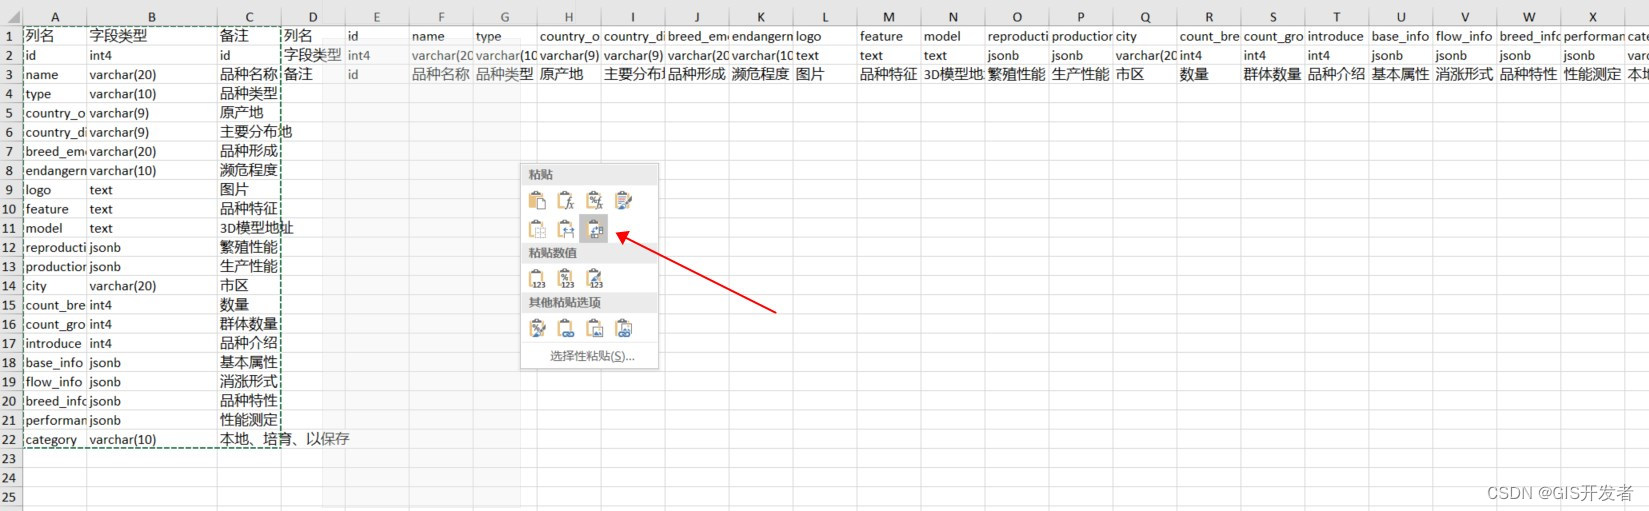Select cell C16 with 群体数量

tap(249, 324)
